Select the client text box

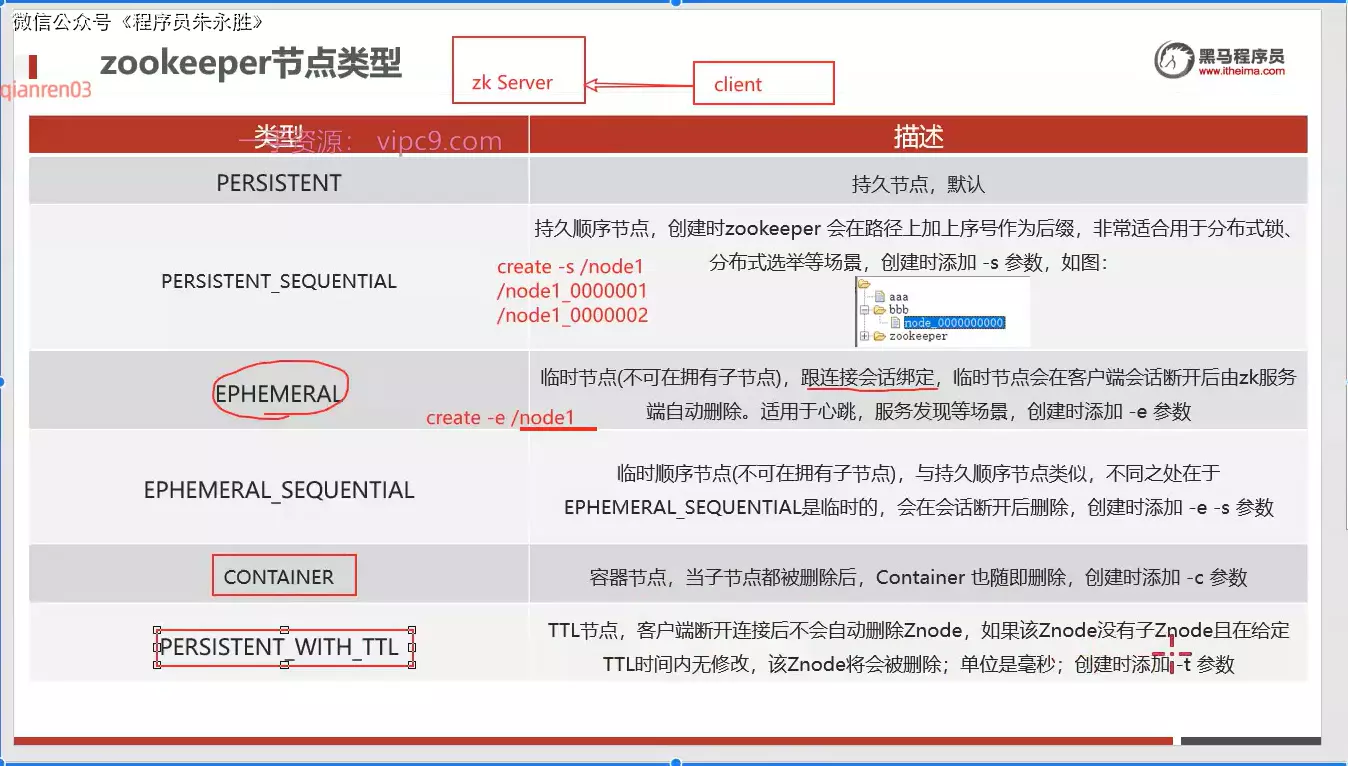tap(763, 84)
